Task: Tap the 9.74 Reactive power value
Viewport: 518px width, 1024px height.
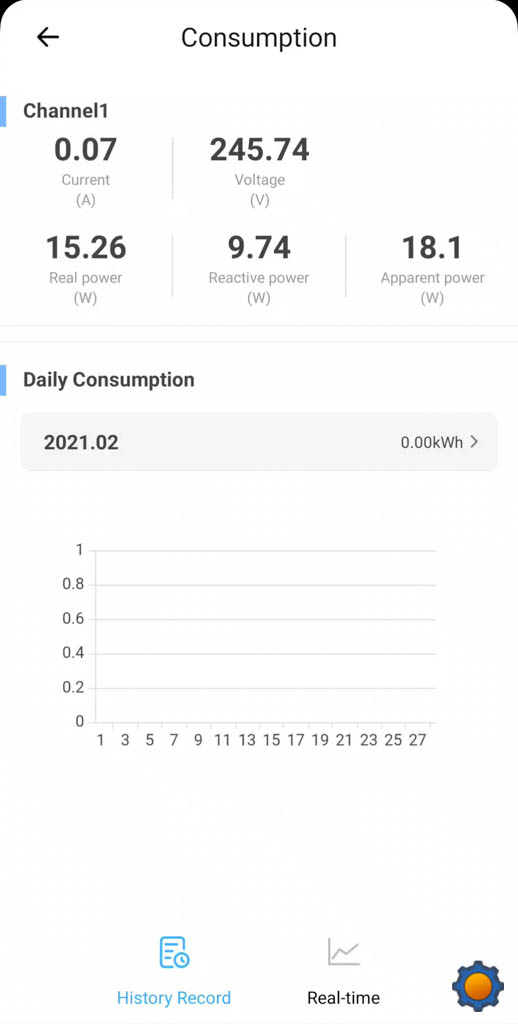Action: click(x=259, y=248)
